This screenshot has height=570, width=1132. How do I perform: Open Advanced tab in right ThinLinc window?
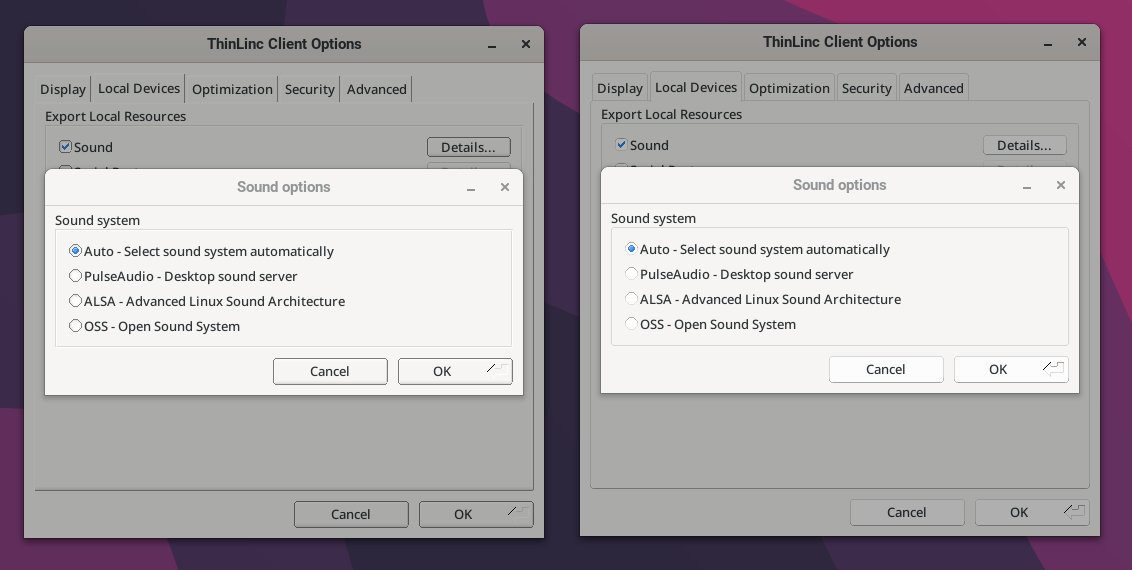tap(933, 88)
